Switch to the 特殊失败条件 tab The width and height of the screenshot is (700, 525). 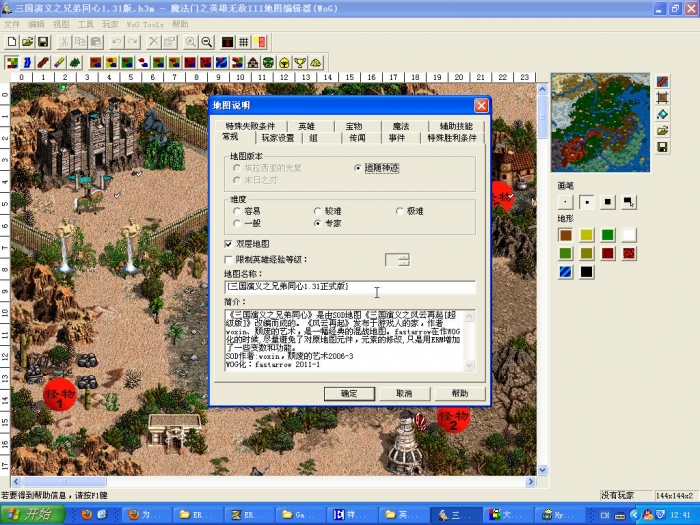coord(250,126)
